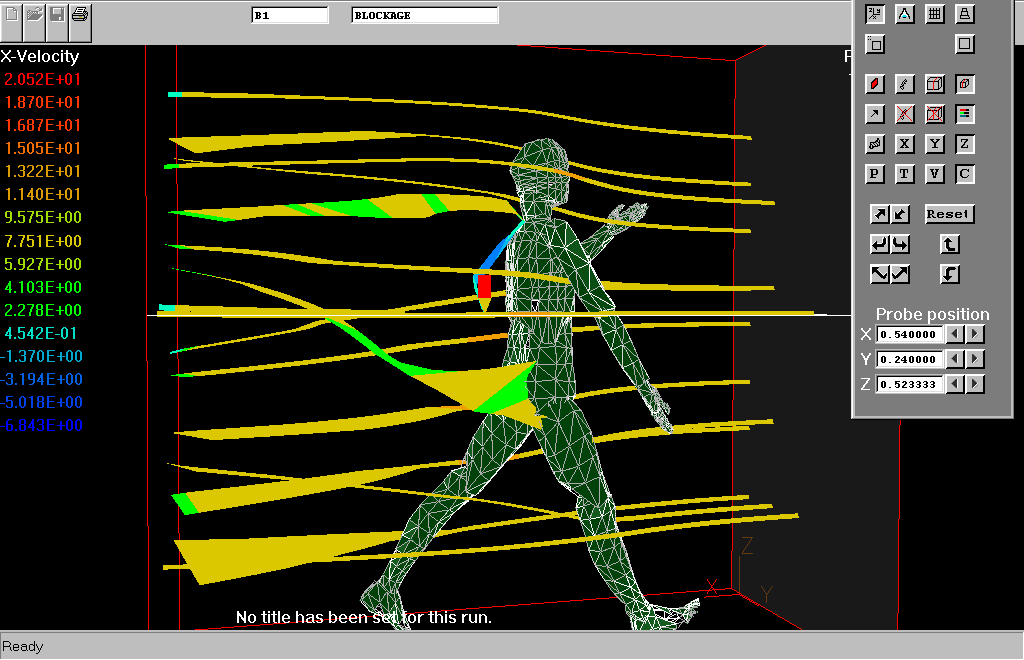Click the New file icon
Viewport: 1024px width, 660px height.
pos(12,15)
